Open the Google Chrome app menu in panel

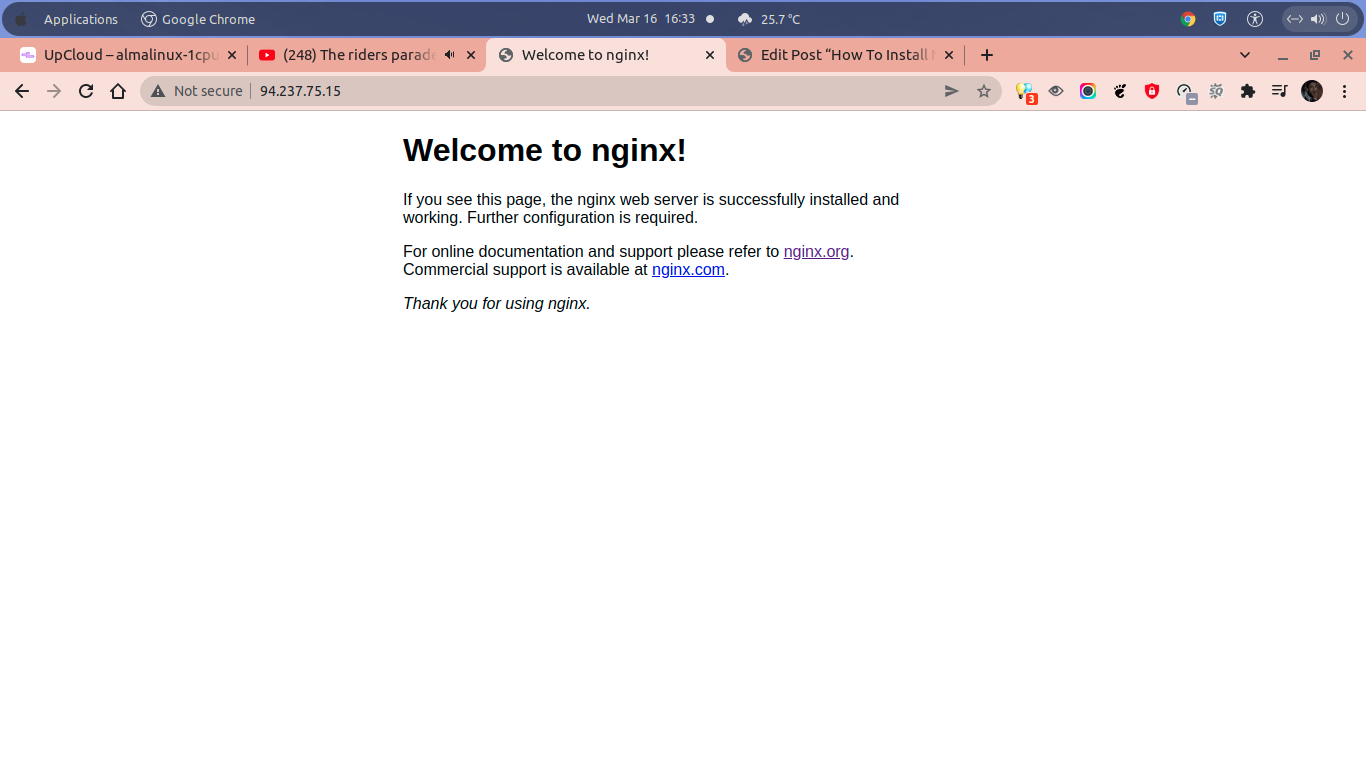pos(198,19)
